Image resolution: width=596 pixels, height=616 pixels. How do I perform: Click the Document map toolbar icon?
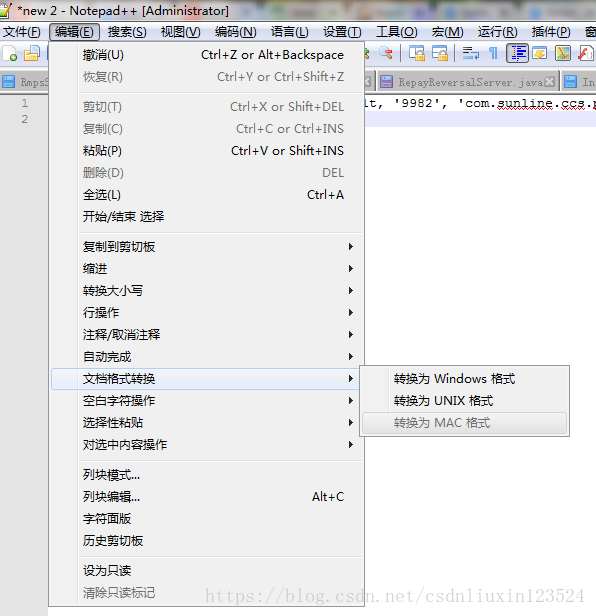click(x=563, y=53)
